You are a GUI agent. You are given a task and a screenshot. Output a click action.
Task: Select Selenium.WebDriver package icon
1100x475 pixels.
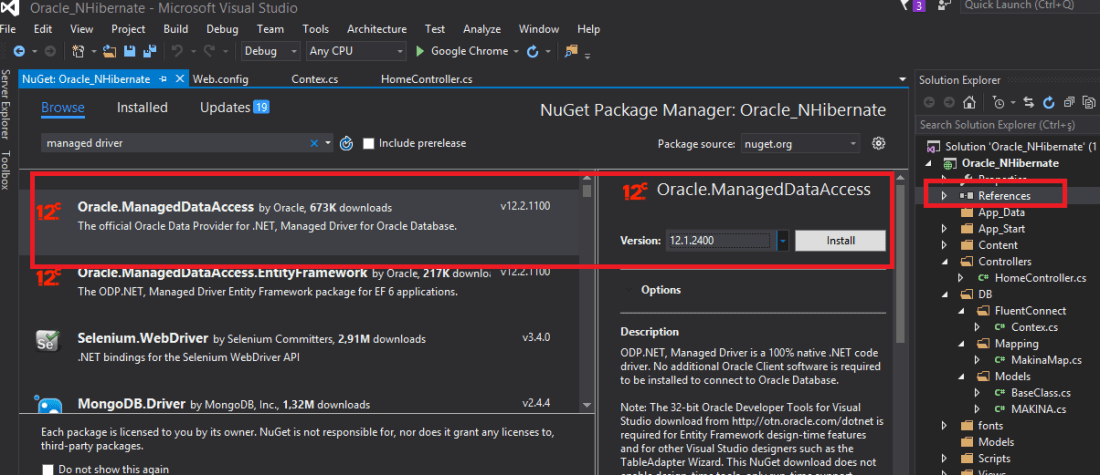tap(49, 340)
